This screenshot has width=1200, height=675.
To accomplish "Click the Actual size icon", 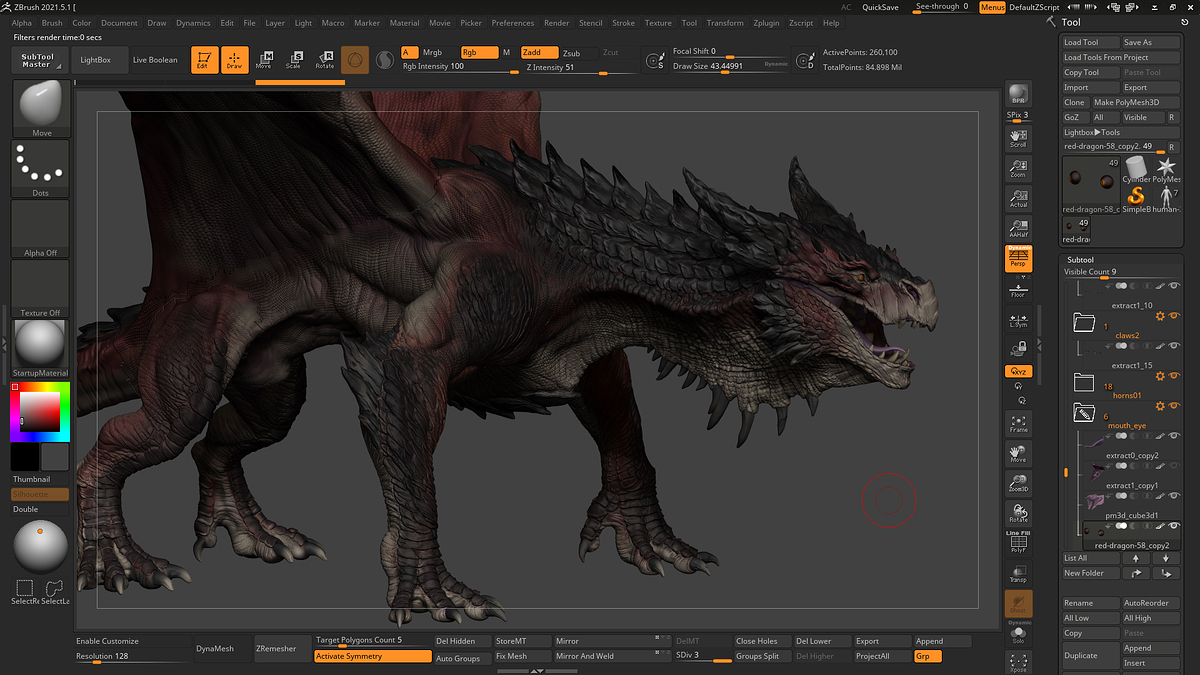I will pyautogui.click(x=1018, y=198).
